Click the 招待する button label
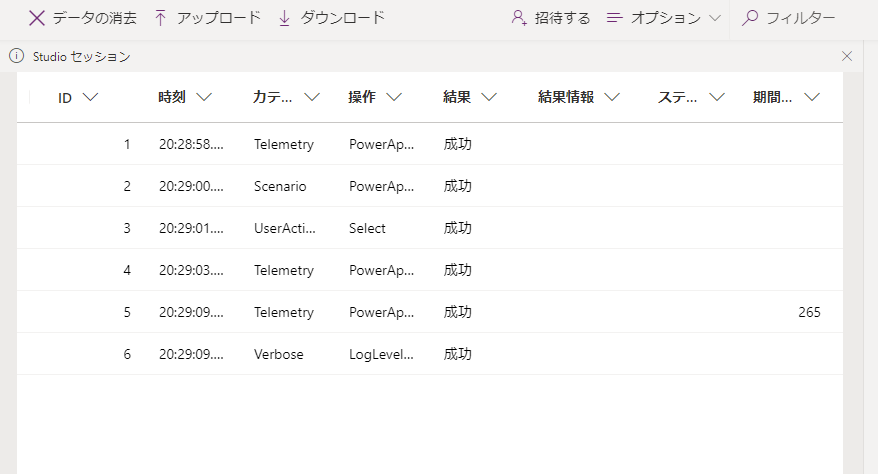Image resolution: width=878 pixels, height=474 pixels. (x=562, y=18)
